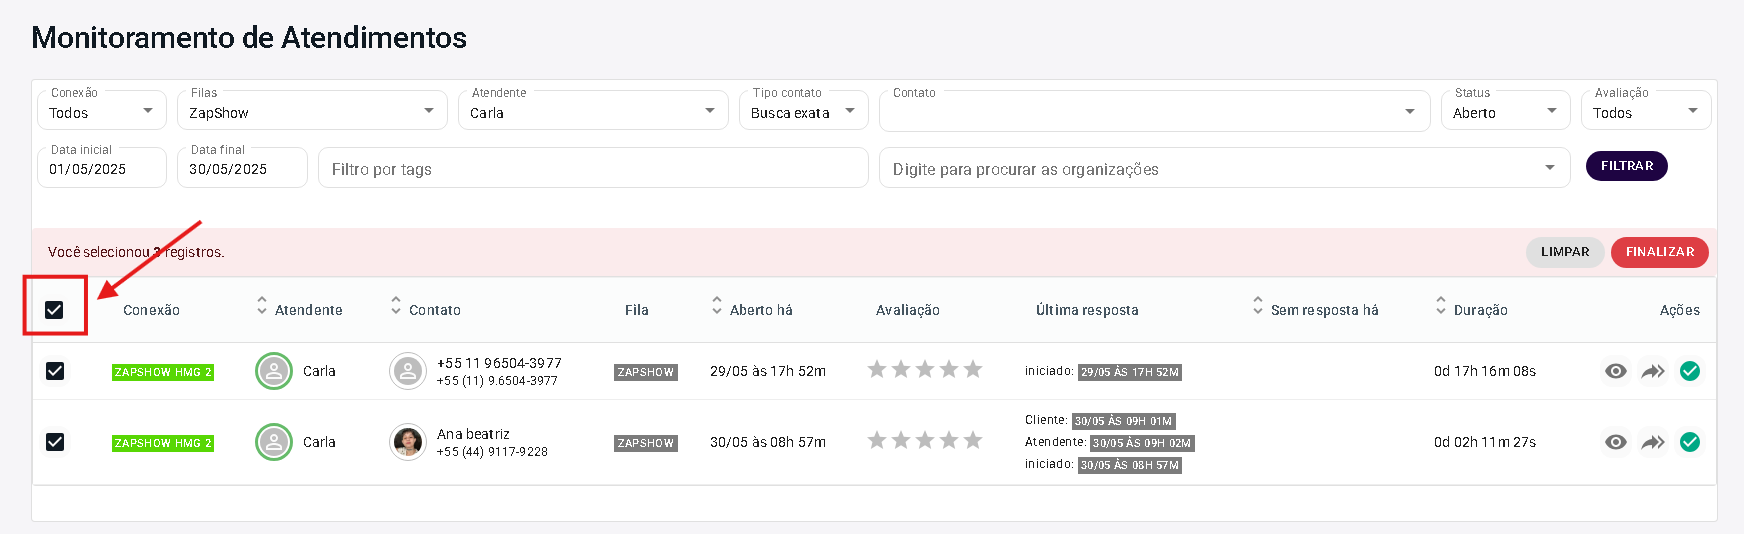Open the Status dropdown set to Aberto
This screenshot has width=1744, height=534.
(x=1505, y=112)
